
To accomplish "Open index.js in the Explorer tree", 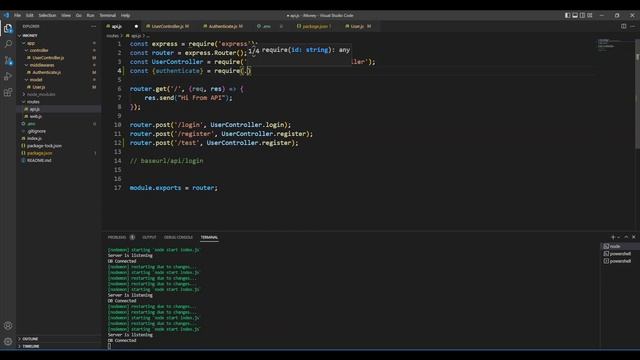I will coord(34,138).
